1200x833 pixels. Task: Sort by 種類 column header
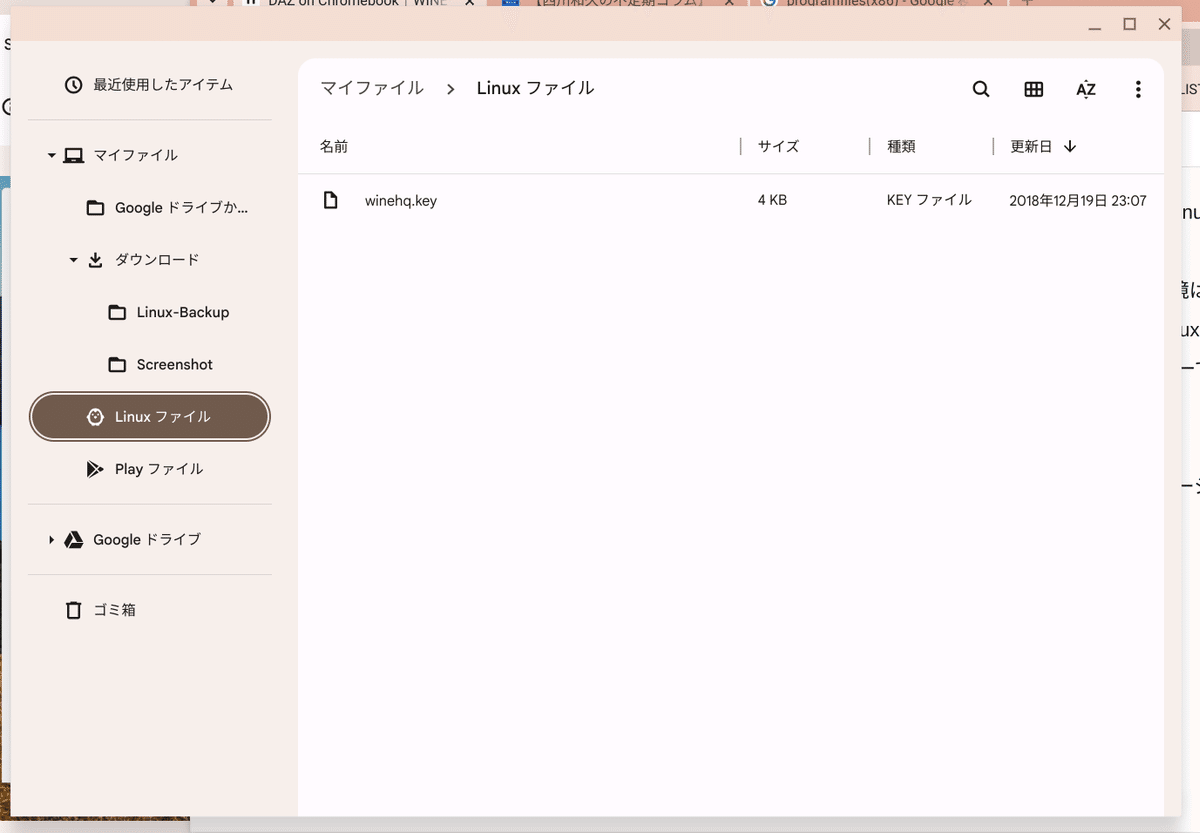pos(901,146)
